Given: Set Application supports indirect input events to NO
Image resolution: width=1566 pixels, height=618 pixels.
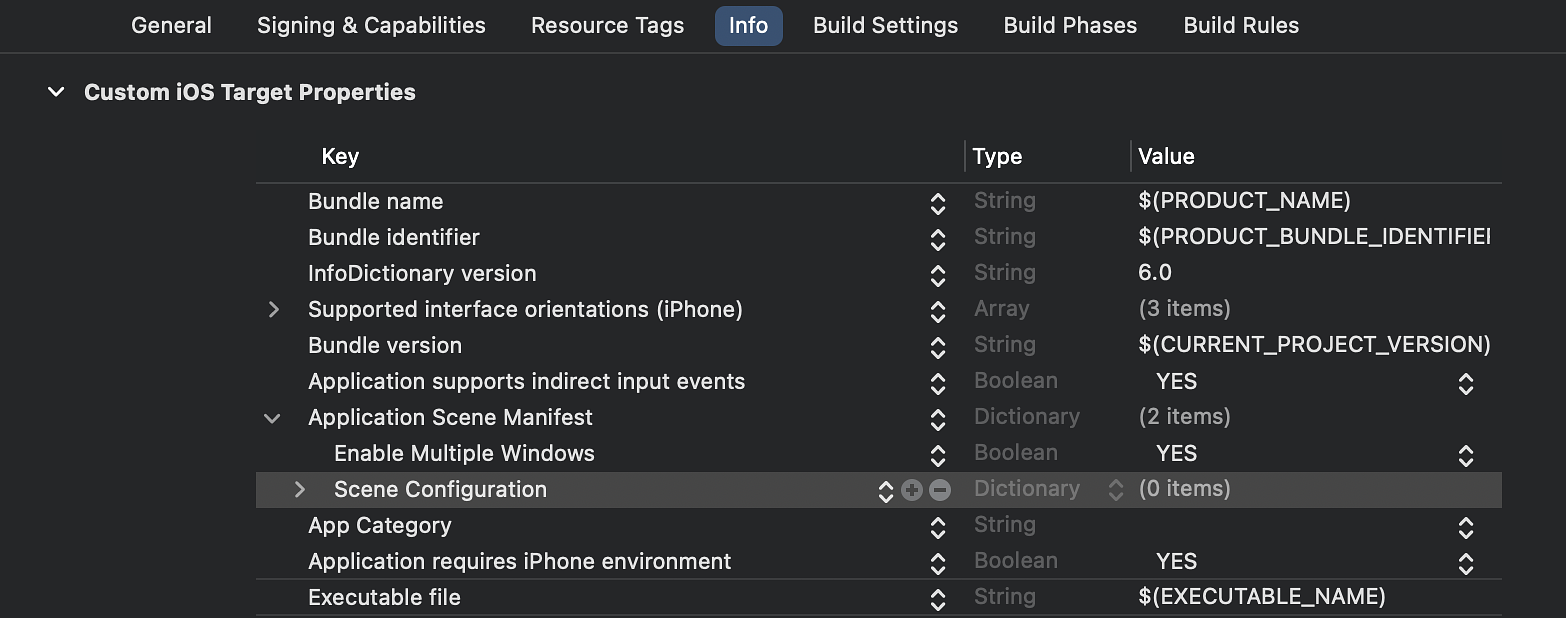Looking at the screenshot, I should [1465, 383].
